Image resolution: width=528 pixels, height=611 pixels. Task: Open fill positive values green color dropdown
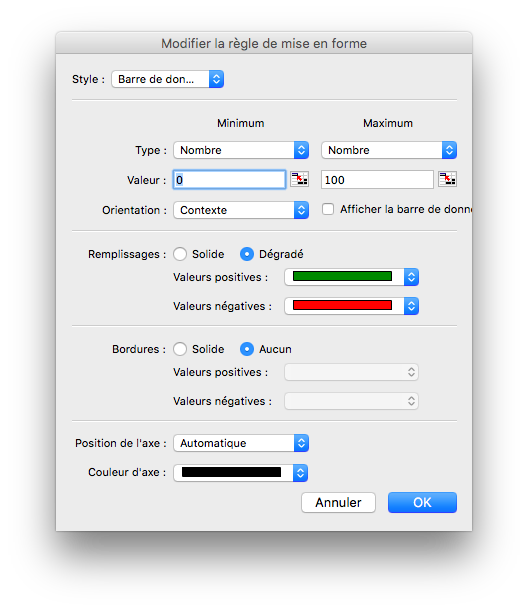[351, 277]
